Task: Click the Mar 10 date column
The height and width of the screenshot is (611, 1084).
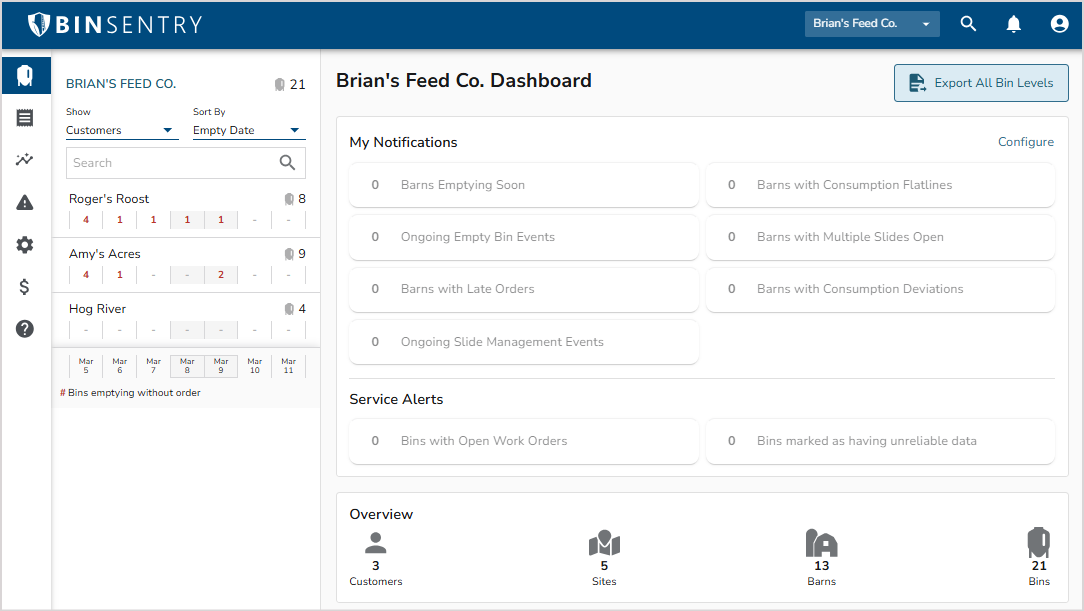Action: [x=255, y=366]
